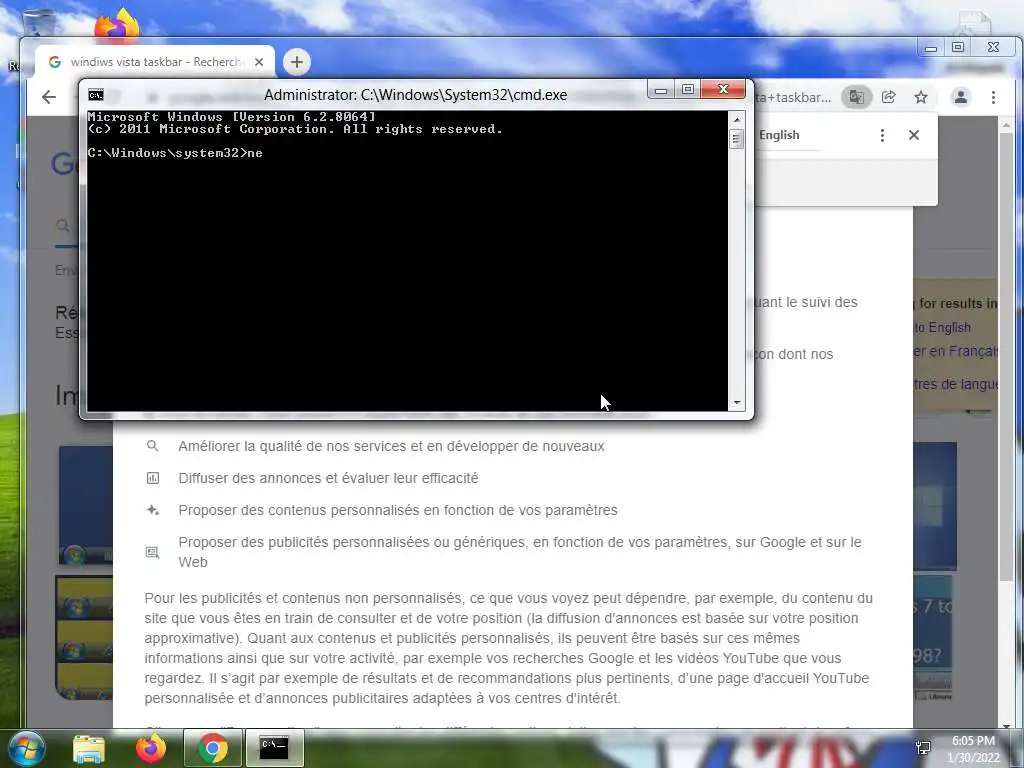Close the 'windiws vista taskbar' tab

coord(259,62)
